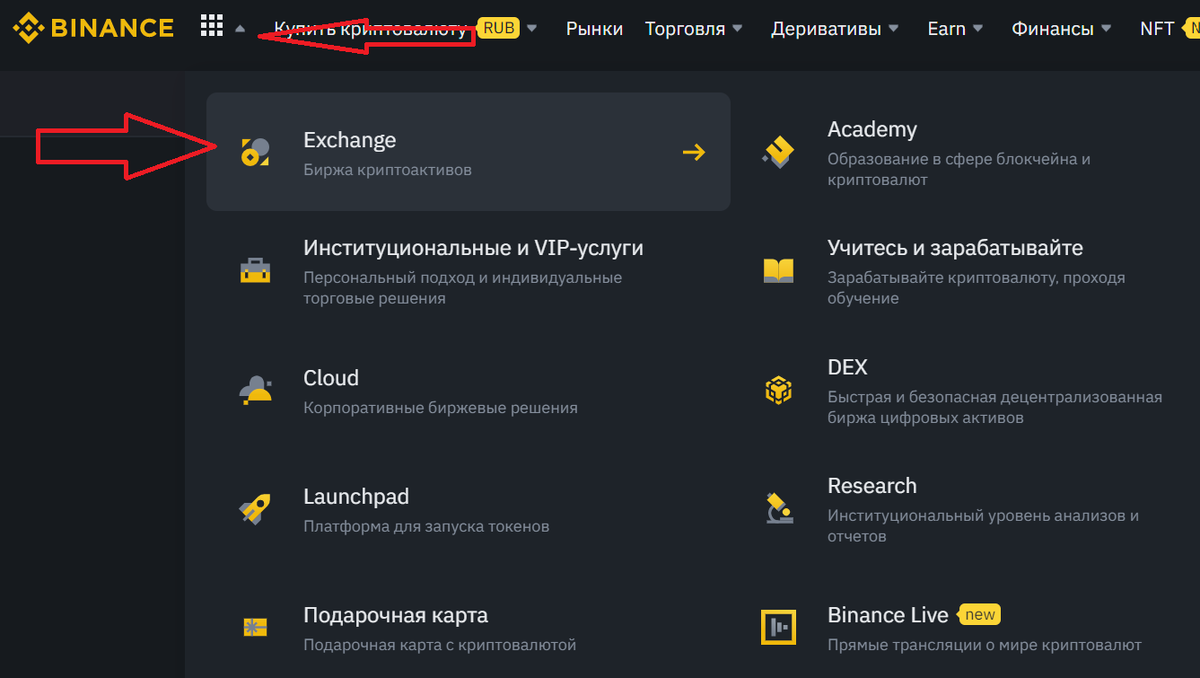Click 'Платформа для запуска токенов' text
This screenshot has width=1200, height=678.
(x=426, y=526)
